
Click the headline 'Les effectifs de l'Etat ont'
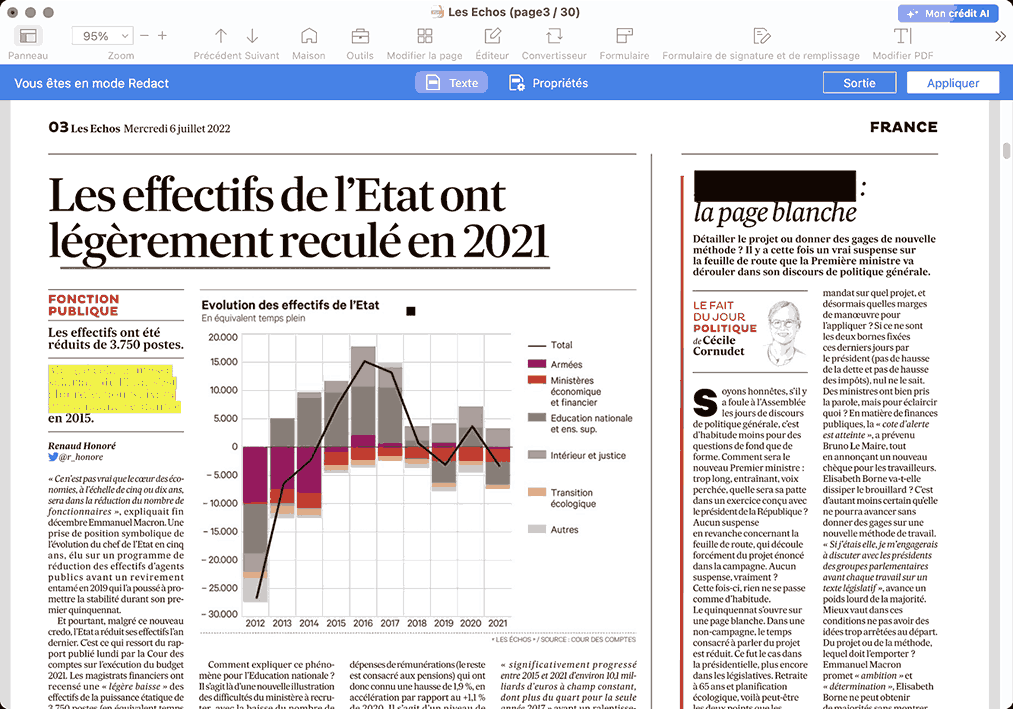(277, 195)
